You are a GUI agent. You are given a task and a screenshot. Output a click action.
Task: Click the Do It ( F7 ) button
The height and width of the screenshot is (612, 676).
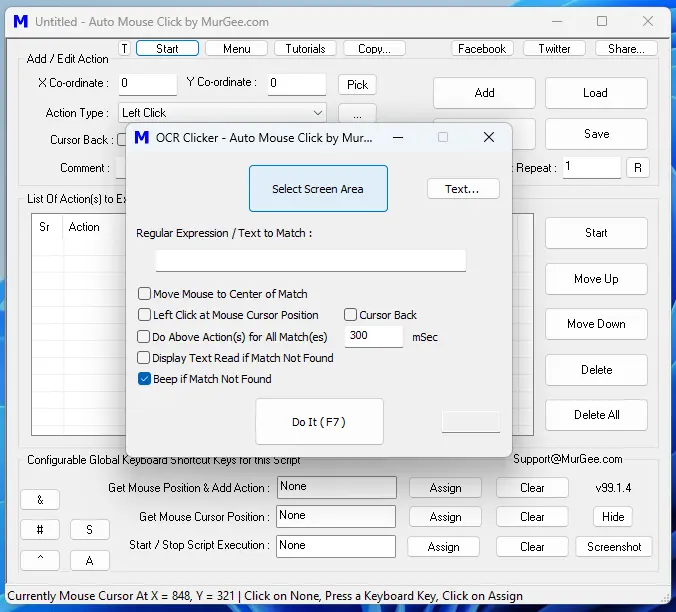pos(319,422)
